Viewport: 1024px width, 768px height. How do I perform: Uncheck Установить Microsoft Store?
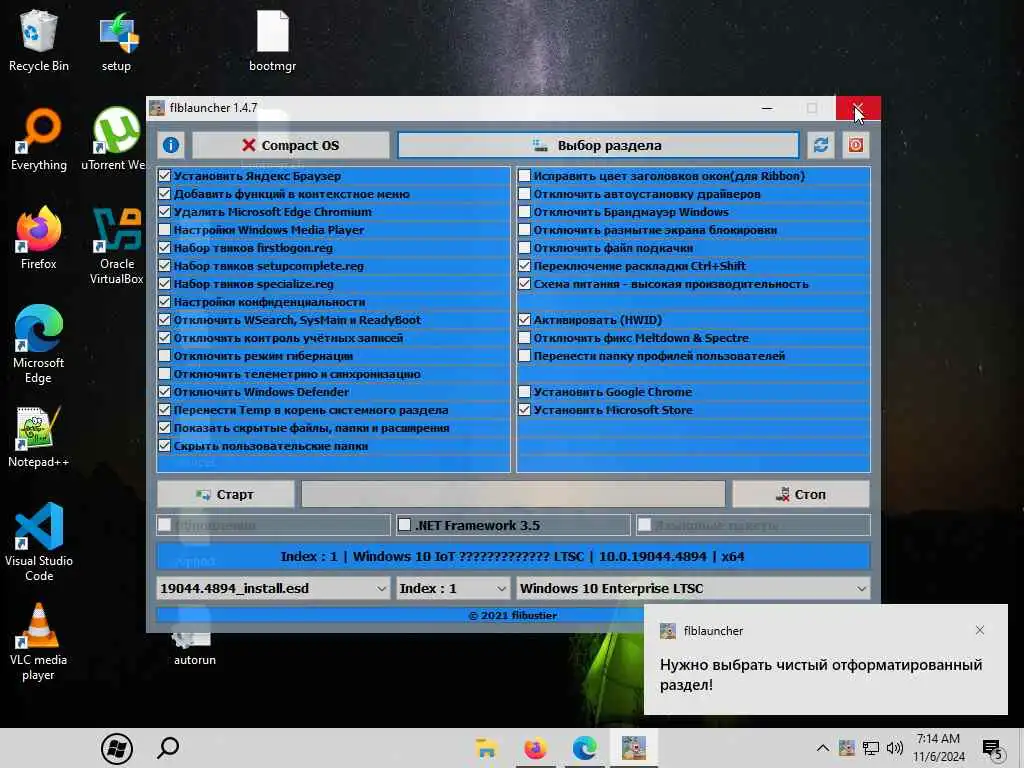pos(524,410)
